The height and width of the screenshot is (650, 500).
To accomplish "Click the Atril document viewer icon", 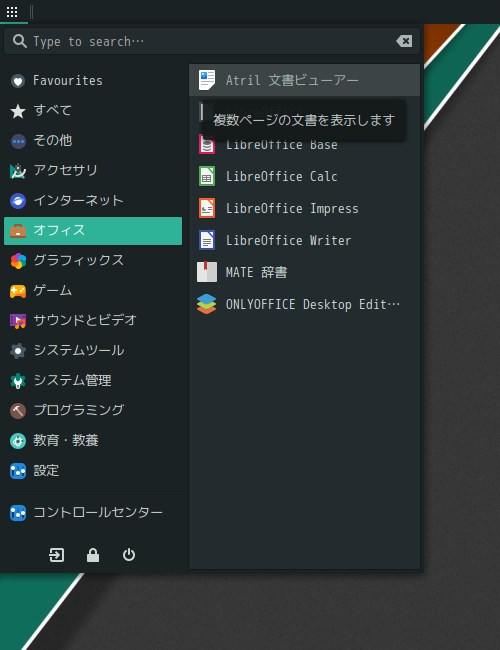I will point(207,80).
